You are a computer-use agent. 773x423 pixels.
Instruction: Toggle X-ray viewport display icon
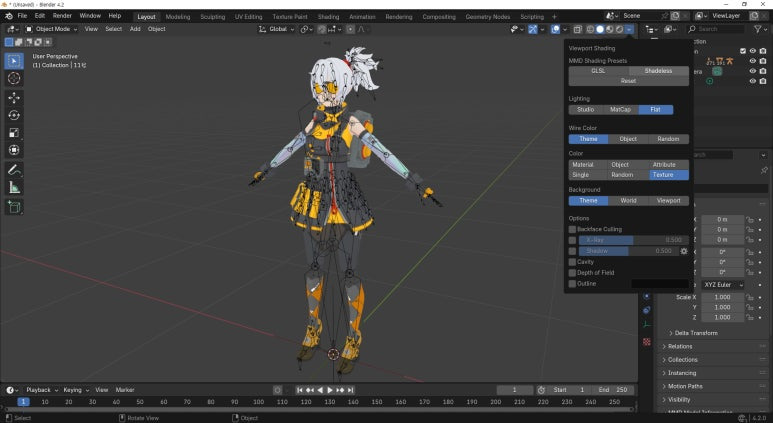pyautogui.click(x=577, y=30)
